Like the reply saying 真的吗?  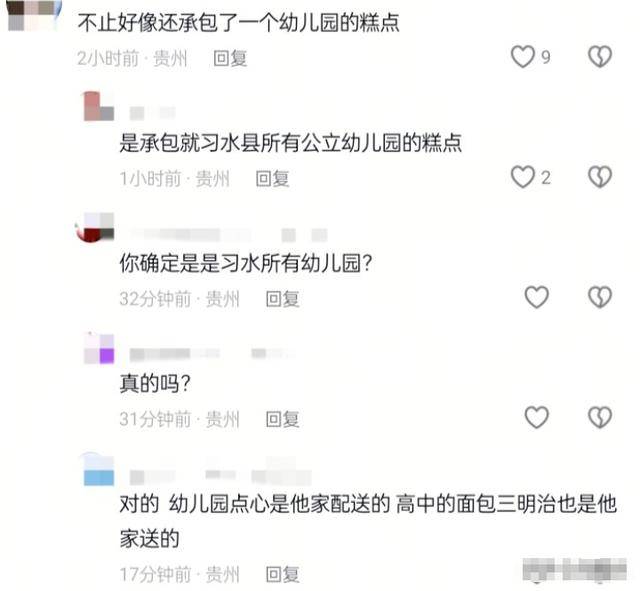[536, 417]
